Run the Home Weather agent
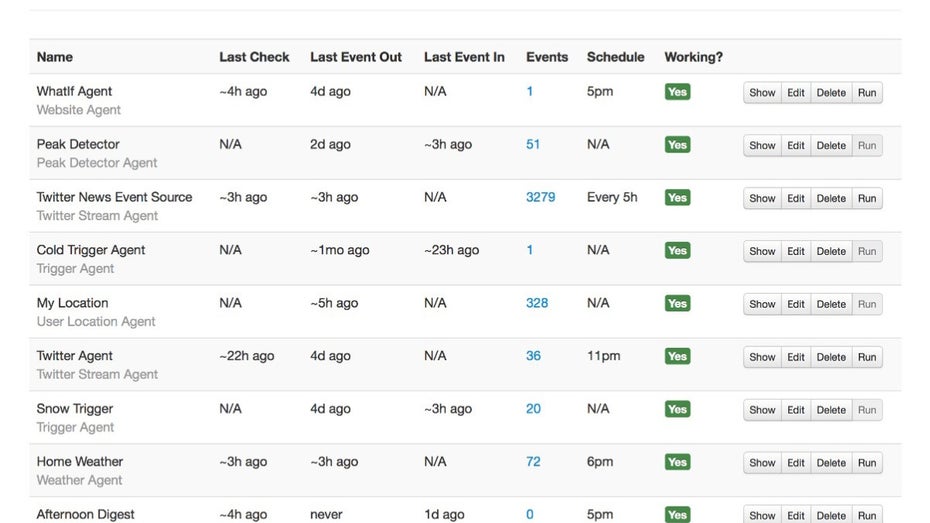This screenshot has width=930, height=523. 866,463
